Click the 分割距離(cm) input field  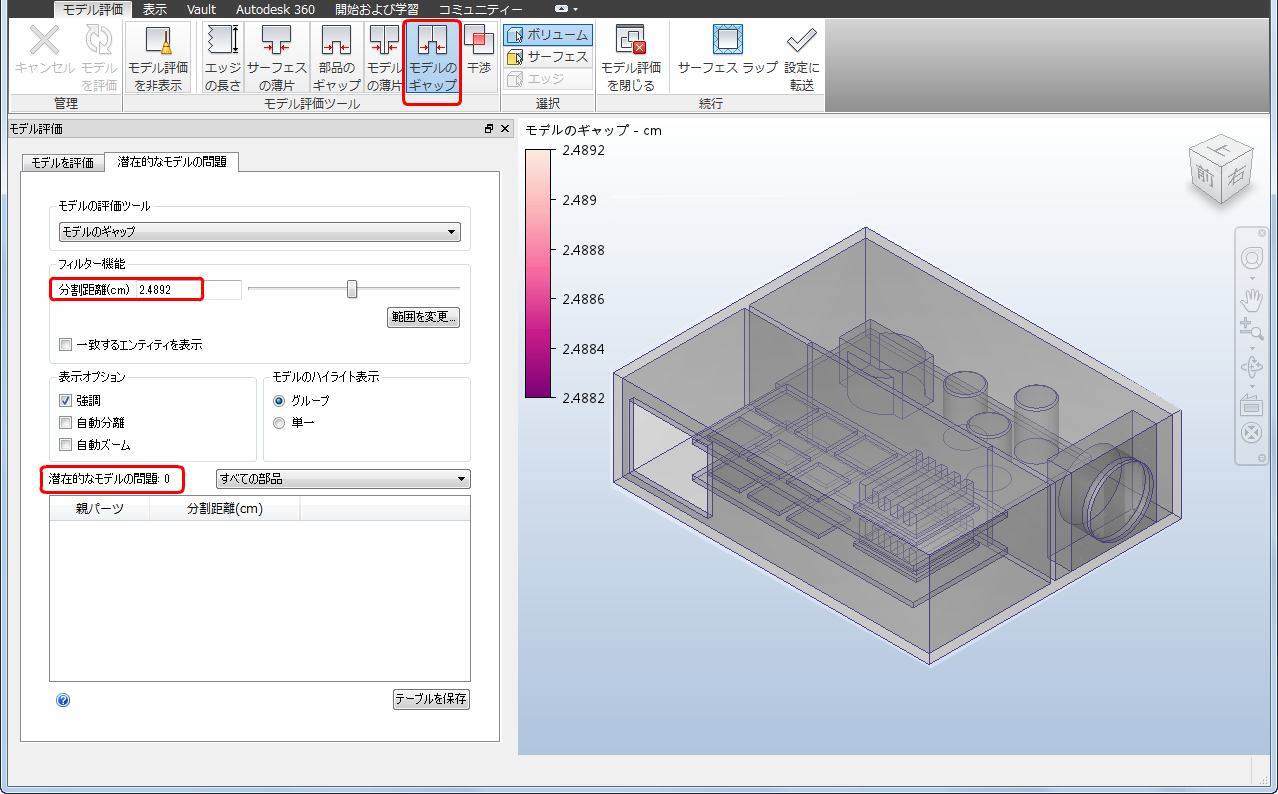pyautogui.click(x=188, y=289)
